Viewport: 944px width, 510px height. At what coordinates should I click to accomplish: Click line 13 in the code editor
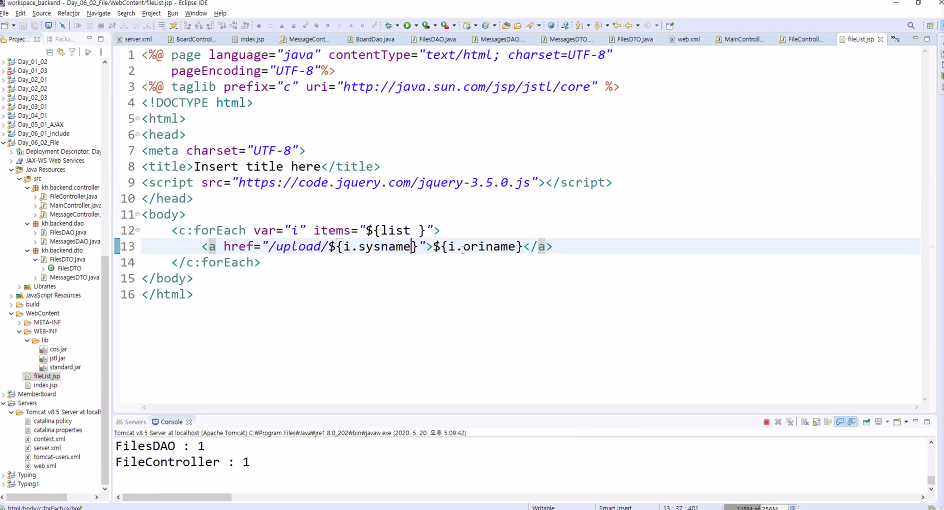pos(530,246)
